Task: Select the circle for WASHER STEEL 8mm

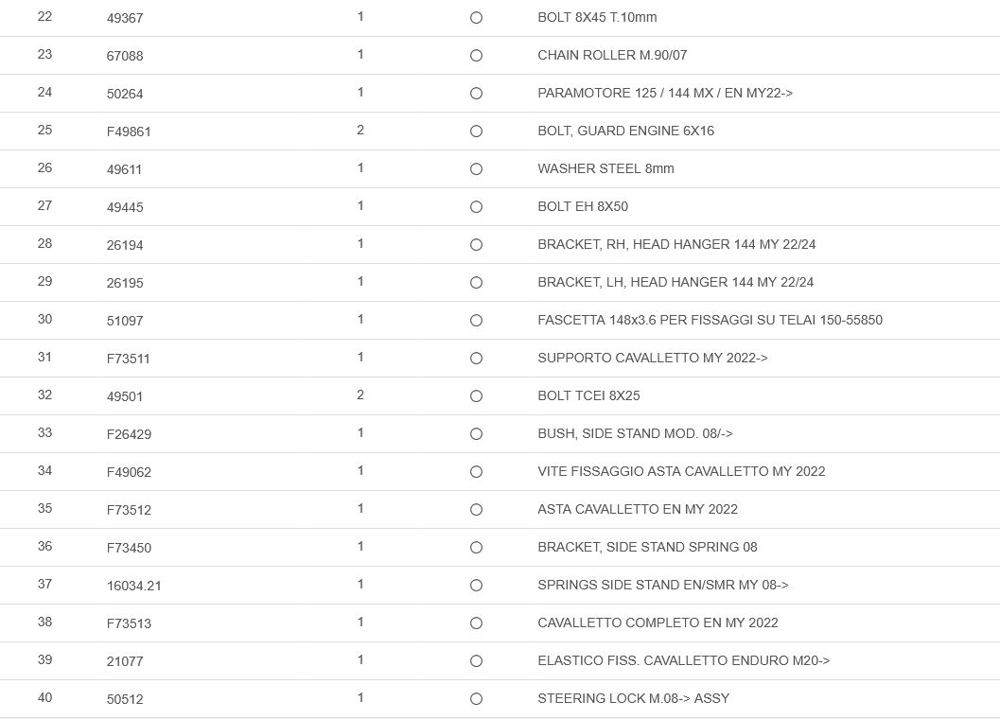Action: [x=476, y=169]
